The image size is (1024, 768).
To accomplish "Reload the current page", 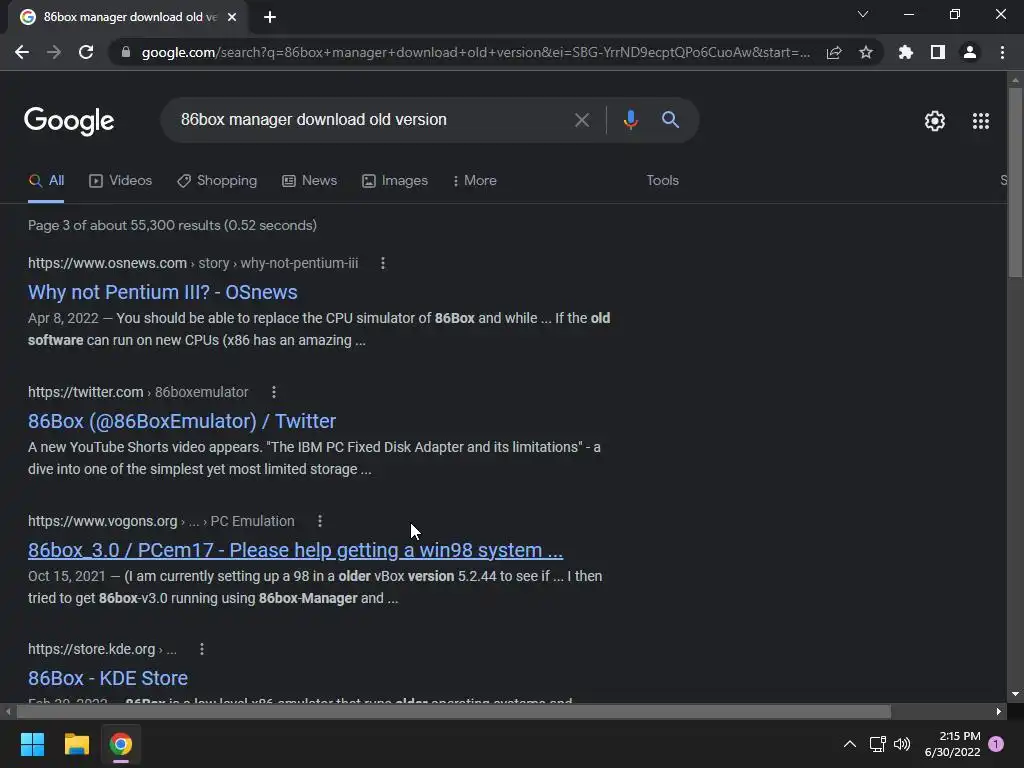I will (x=86, y=52).
